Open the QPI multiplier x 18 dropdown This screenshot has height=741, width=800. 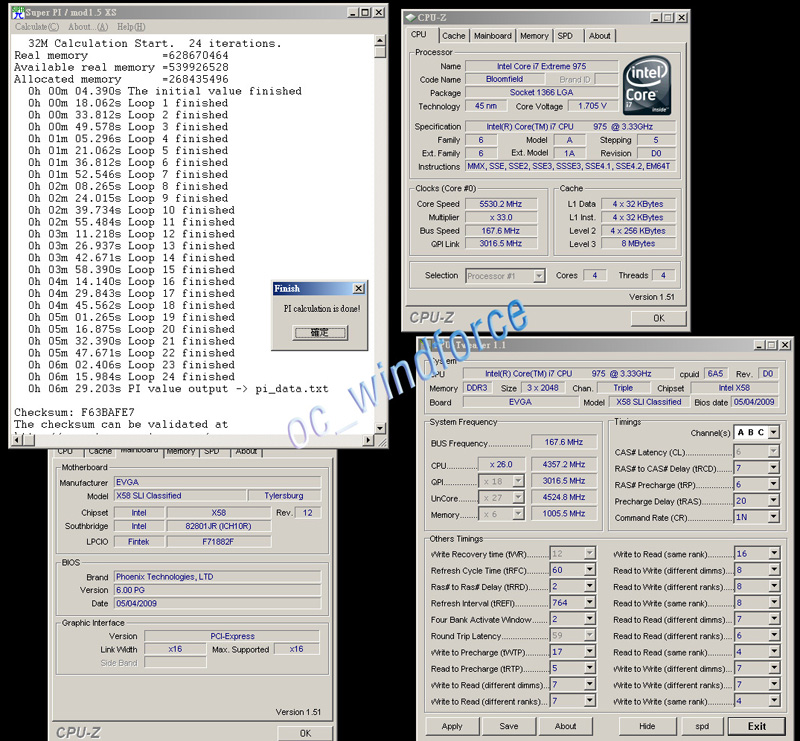[x=518, y=481]
